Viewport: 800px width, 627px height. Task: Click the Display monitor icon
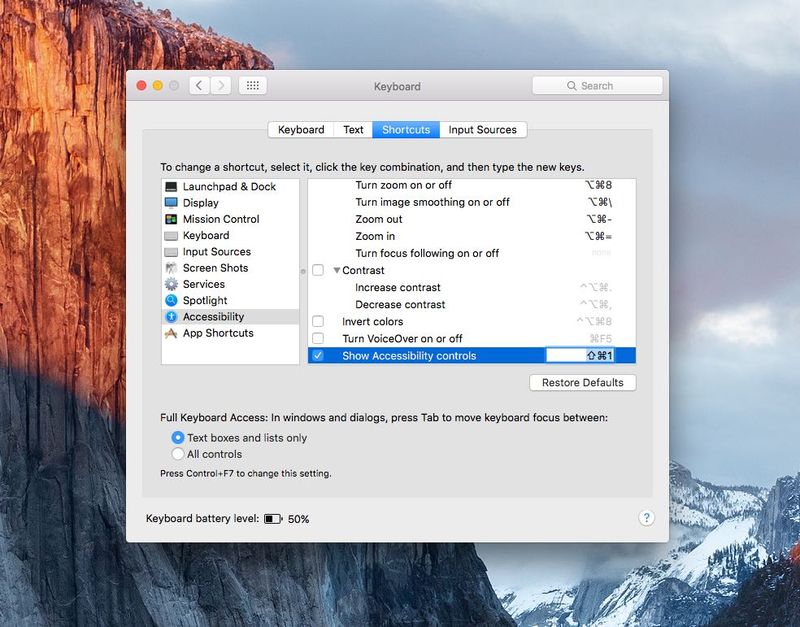pos(171,203)
